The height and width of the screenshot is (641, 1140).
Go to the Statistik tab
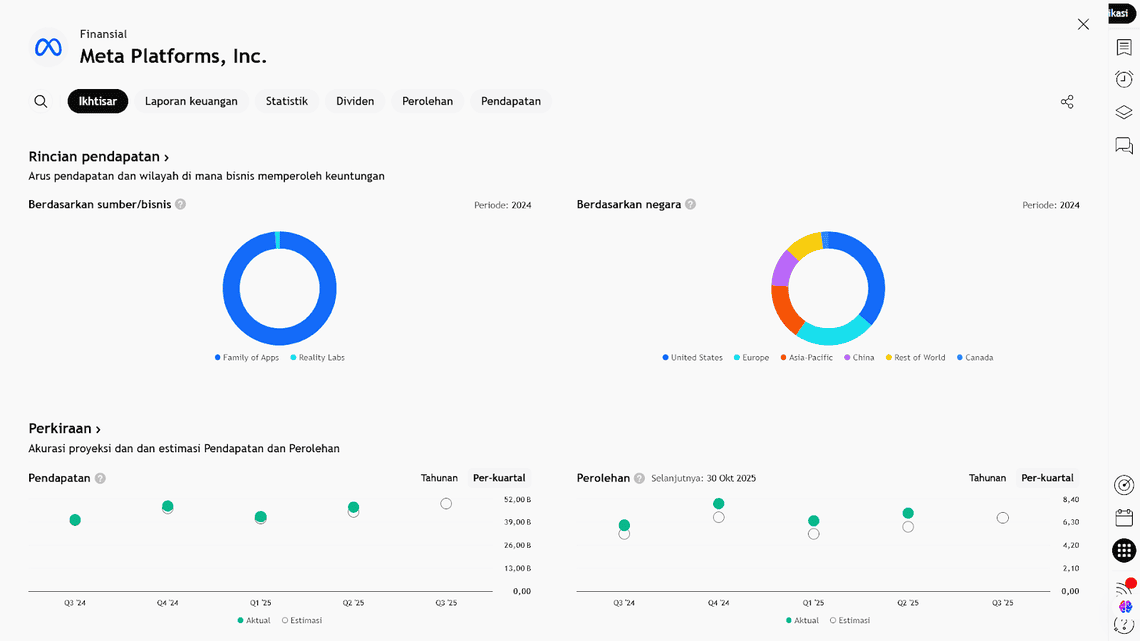(x=286, y=101)
